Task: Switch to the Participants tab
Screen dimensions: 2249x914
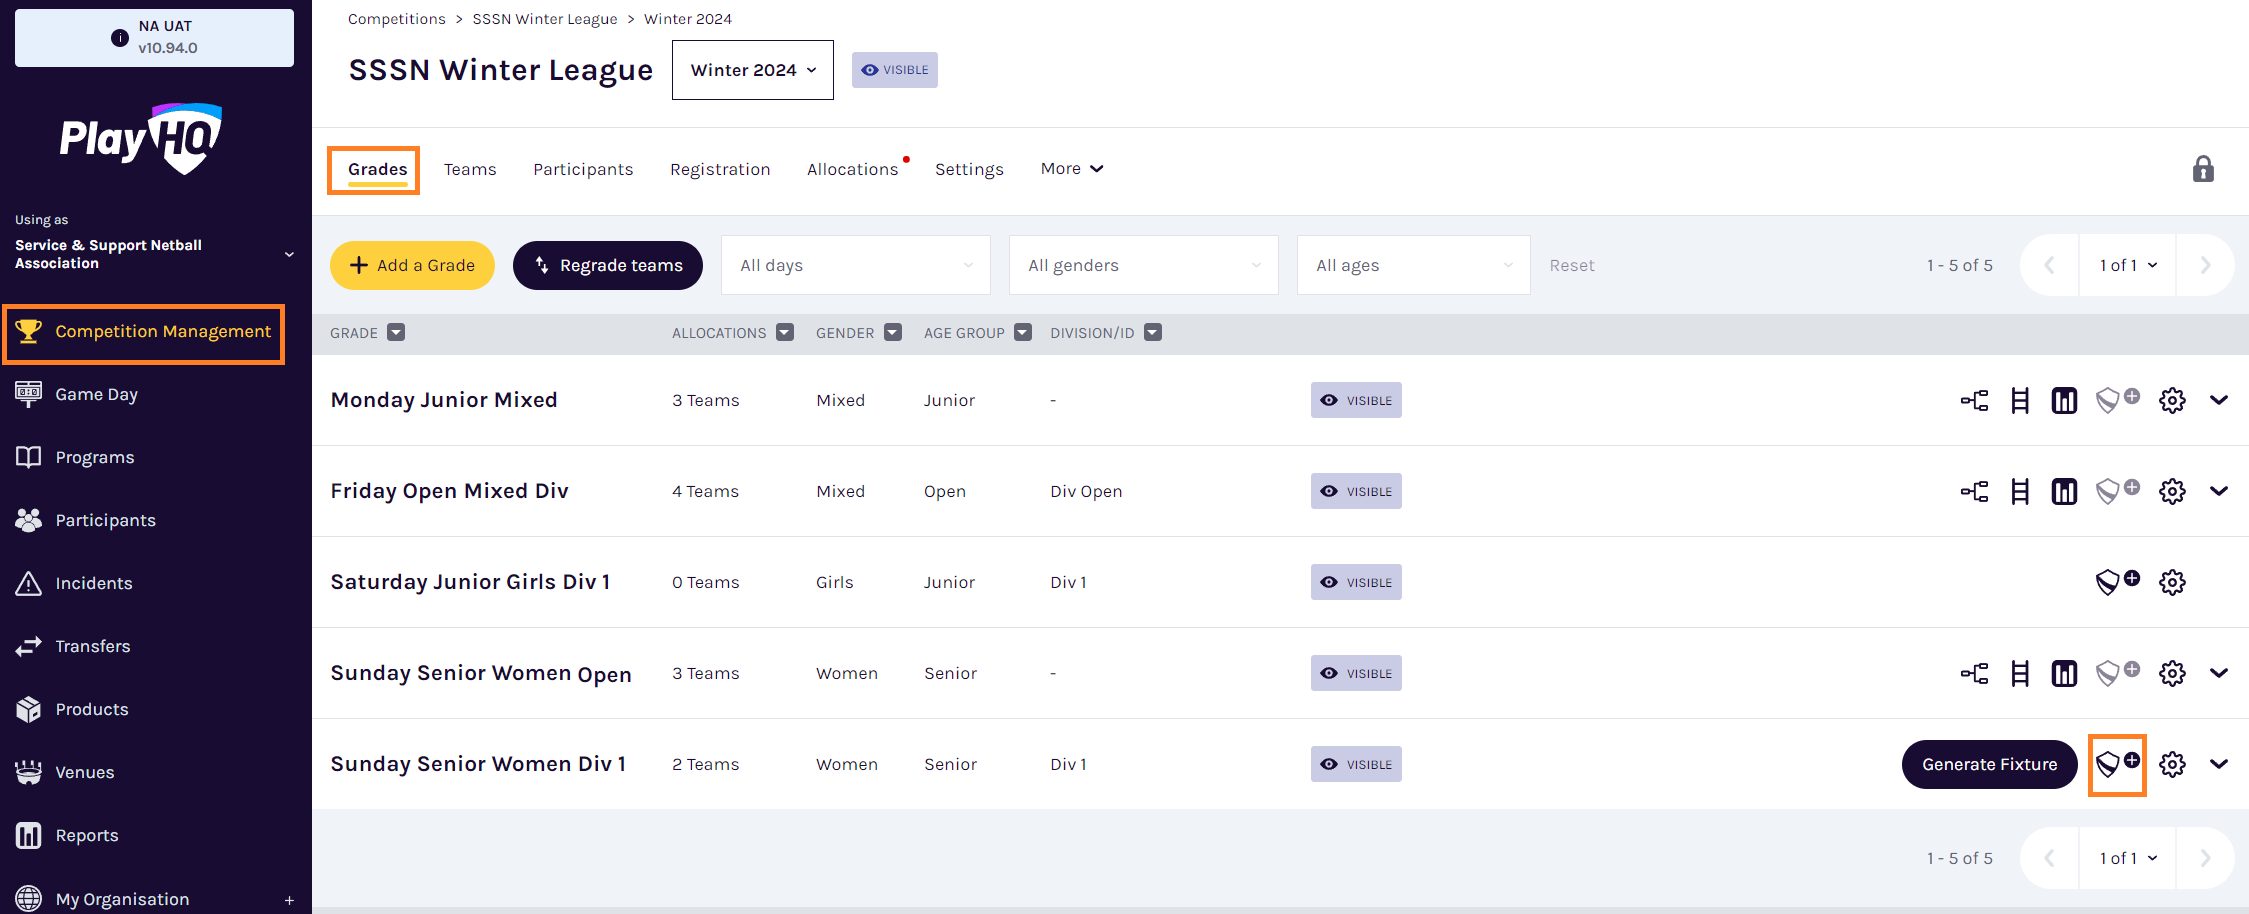Action: 583,170
